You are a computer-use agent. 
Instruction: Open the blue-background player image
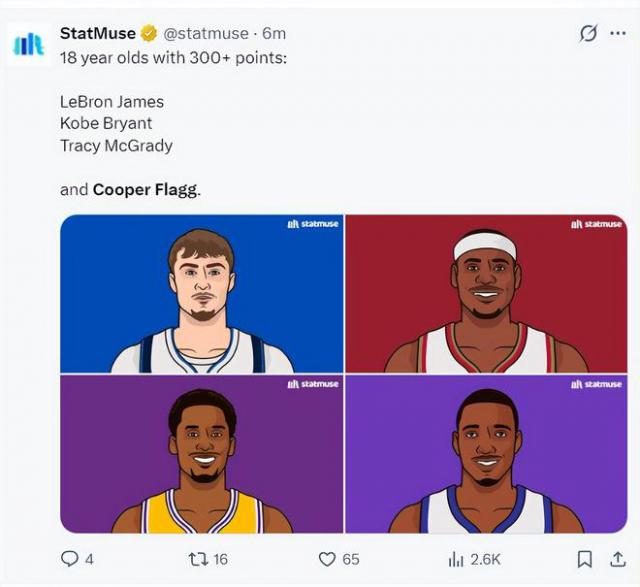tap(201, 293)
